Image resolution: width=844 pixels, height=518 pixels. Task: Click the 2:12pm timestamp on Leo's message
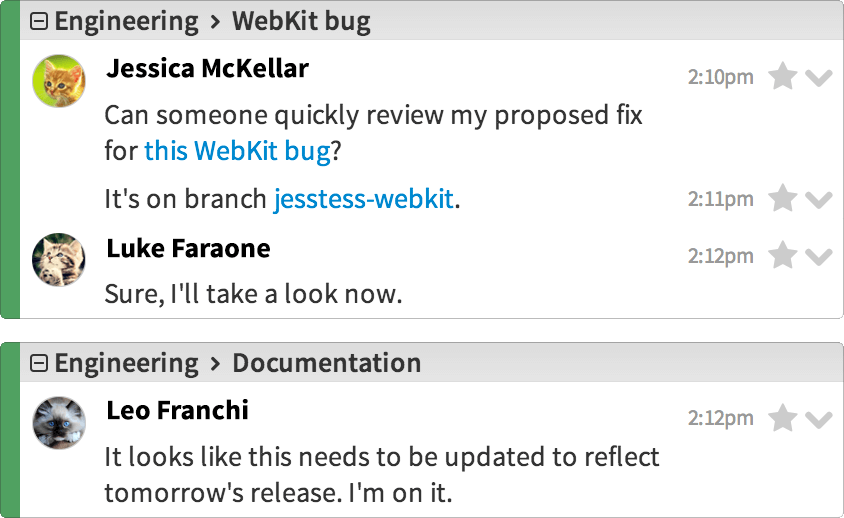pyautogui.click(x=720, y=418)
